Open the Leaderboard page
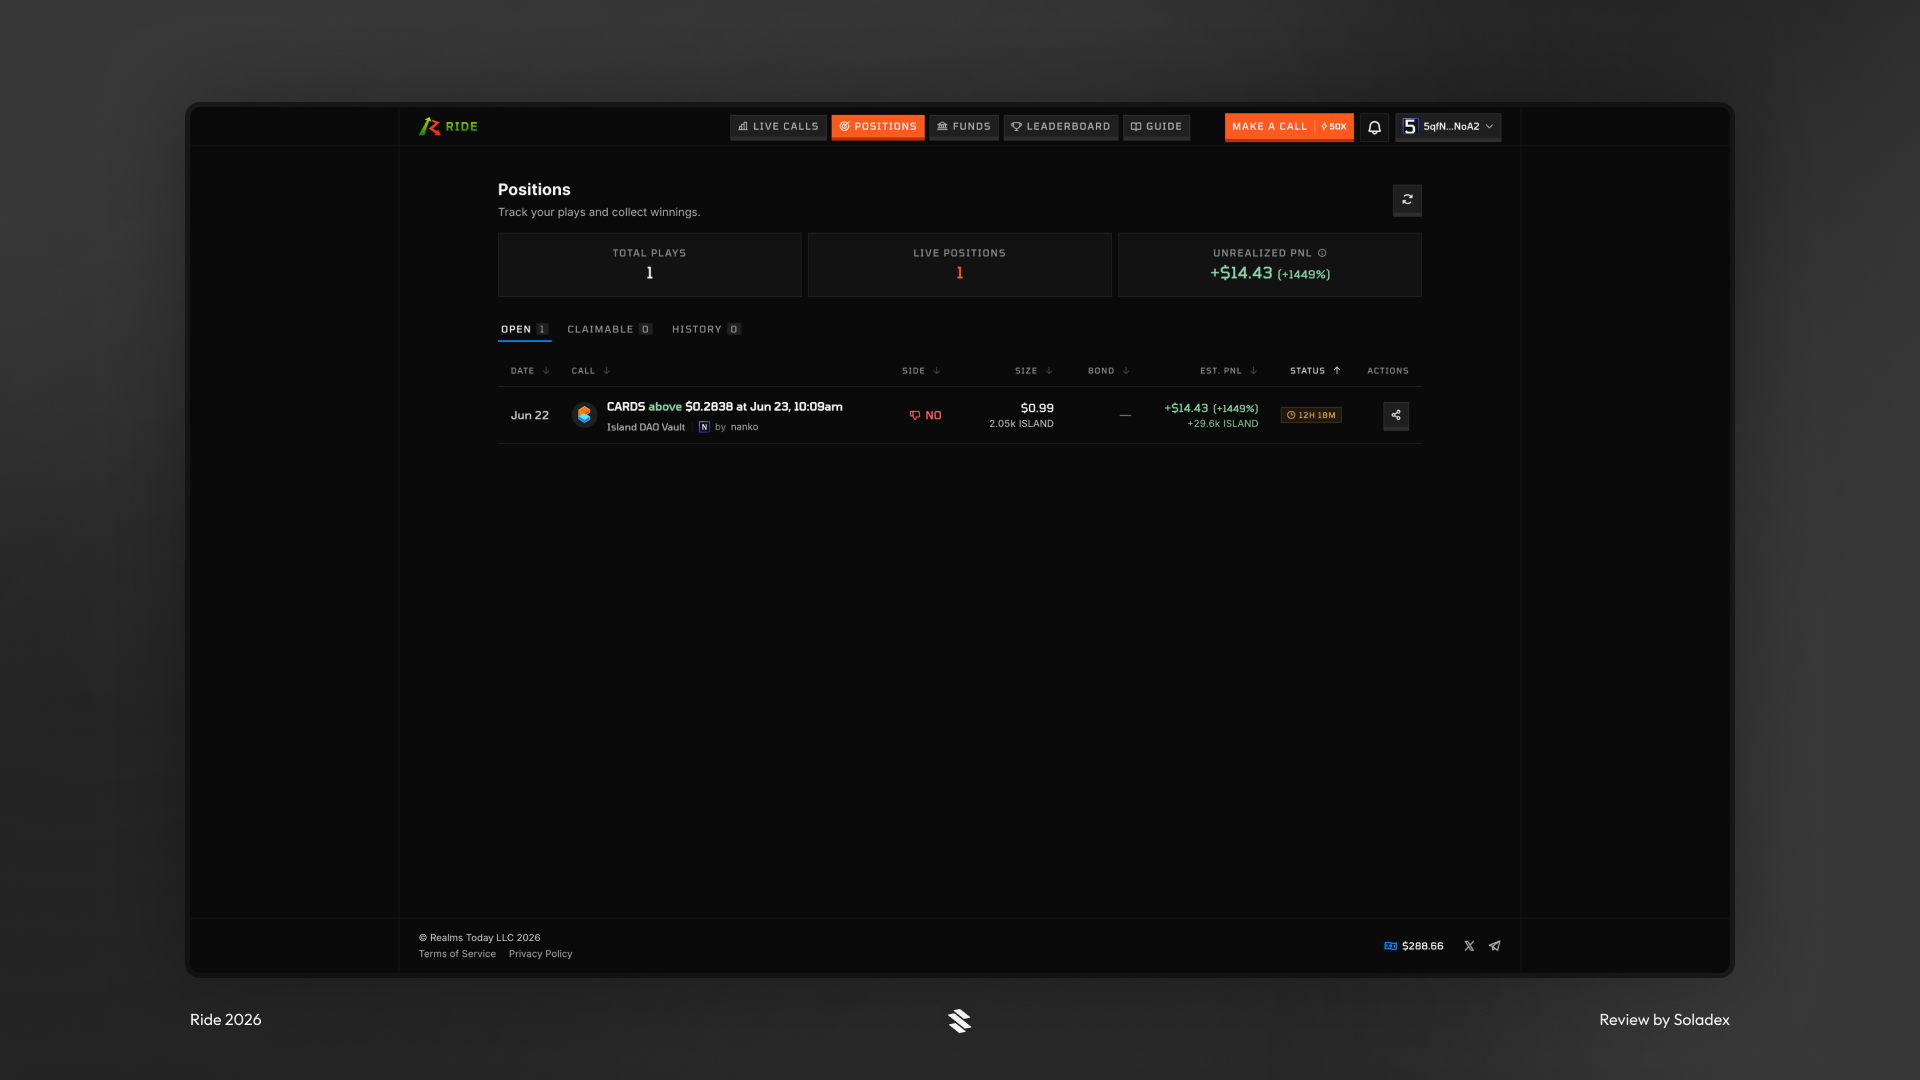This screenshot has height=1080, width=1920. click(1061, 127)
